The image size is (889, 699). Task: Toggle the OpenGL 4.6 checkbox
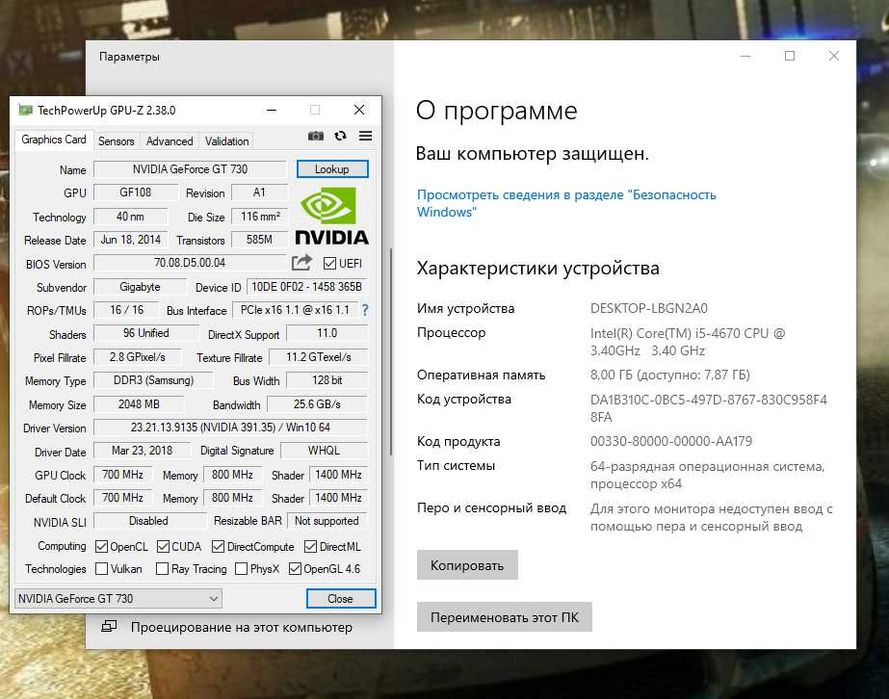295,569
